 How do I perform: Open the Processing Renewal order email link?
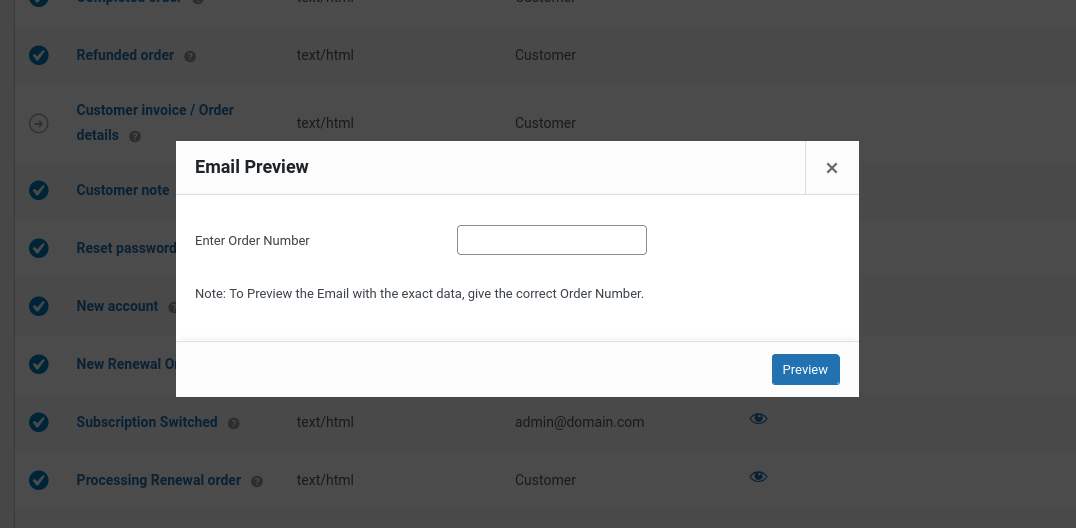(158, 480)
